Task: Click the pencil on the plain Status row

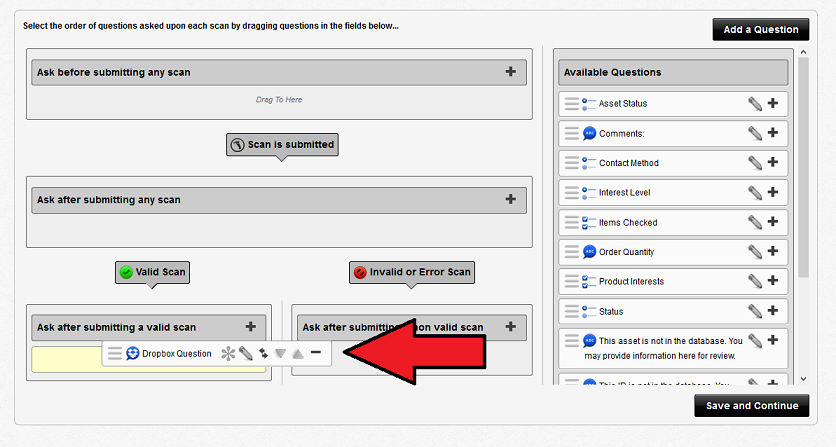Action: coord(754,310)
